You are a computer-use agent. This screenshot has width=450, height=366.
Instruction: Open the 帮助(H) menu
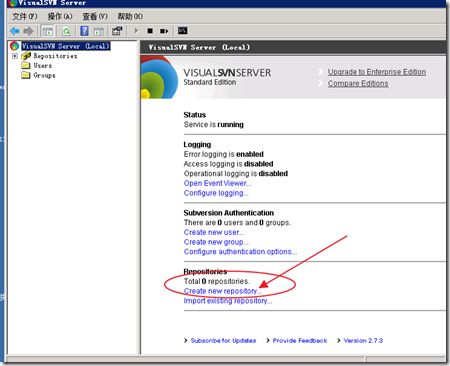(x=130, y=16)
